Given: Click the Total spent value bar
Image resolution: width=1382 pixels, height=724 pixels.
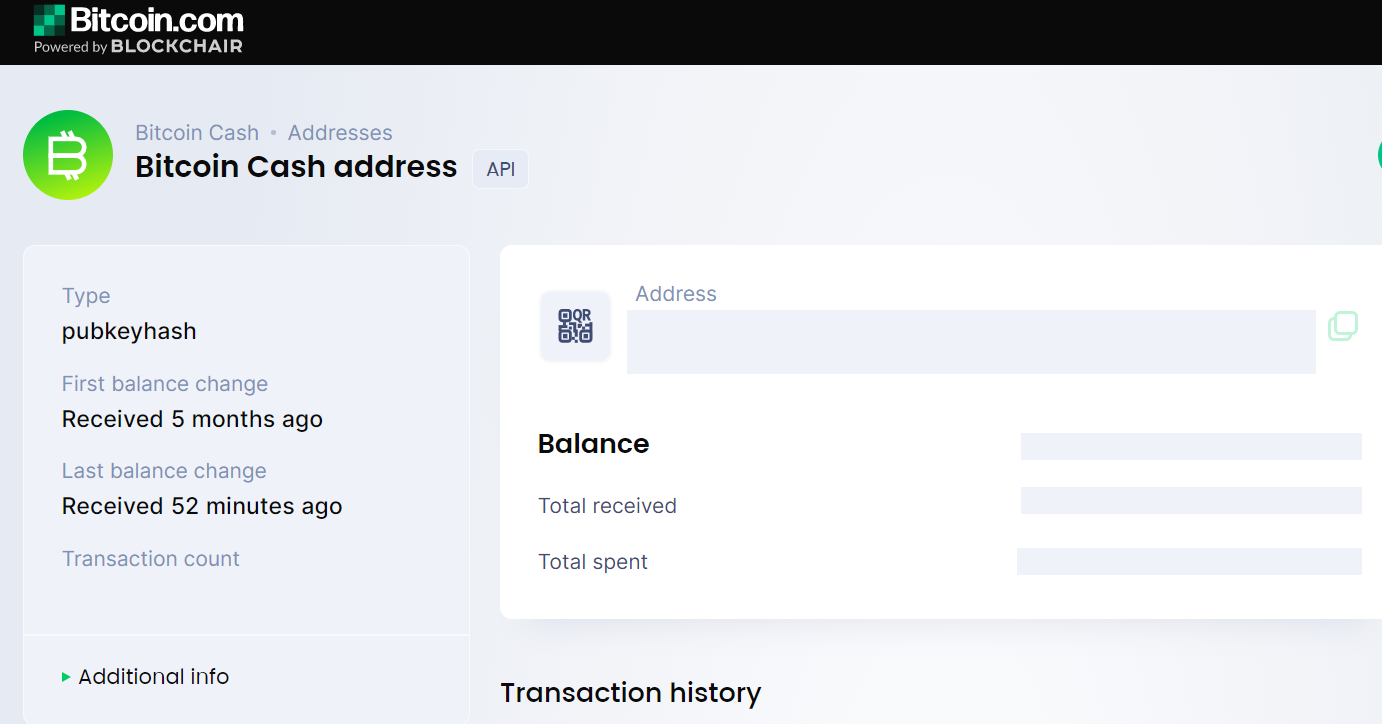Looking at the screenshot, I should (1189, 561).
